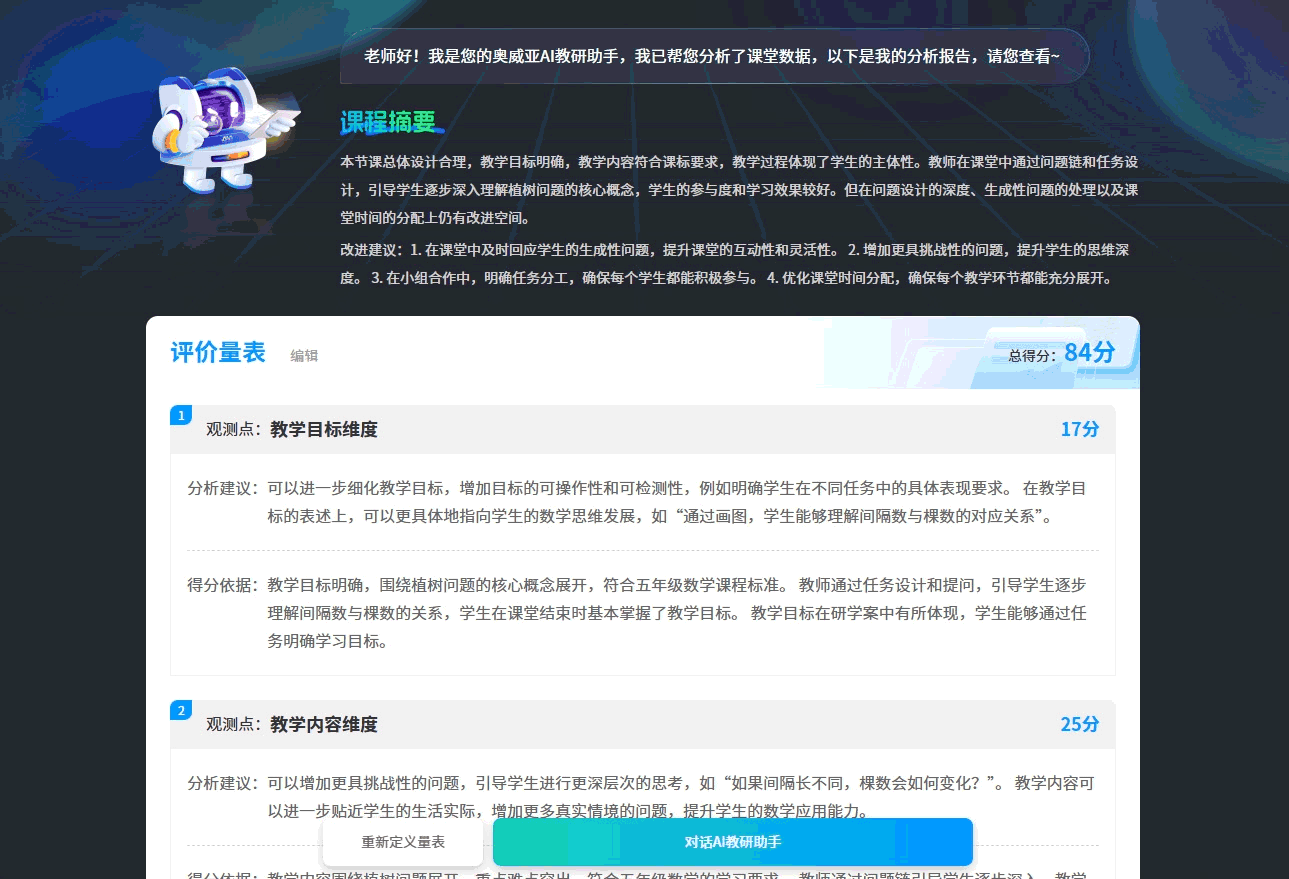Viewport: 1289px width, 879px height.
Task: Click the number 1 observation point badge
Action: coord(180,414)
